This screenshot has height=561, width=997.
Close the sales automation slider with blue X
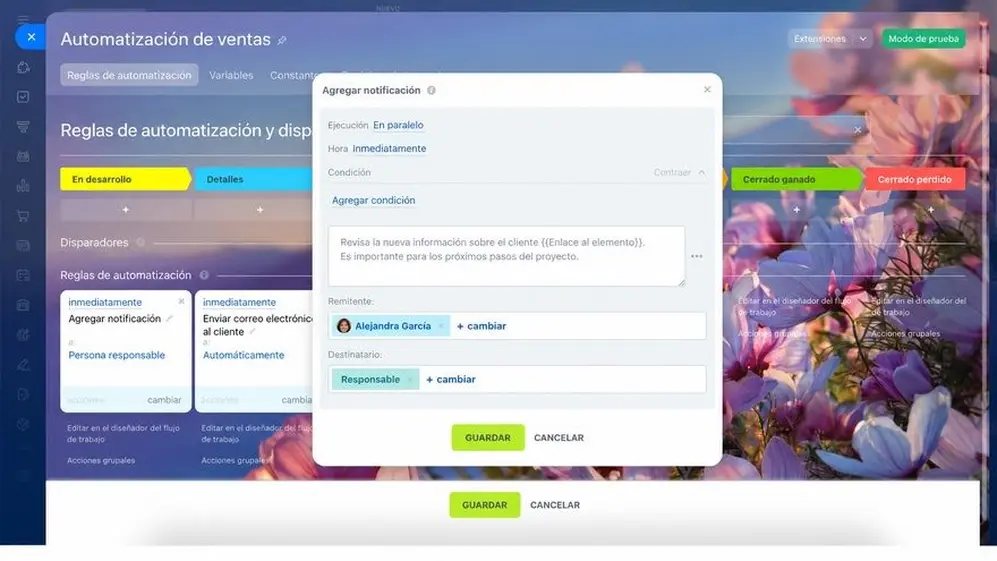(31, 37)
